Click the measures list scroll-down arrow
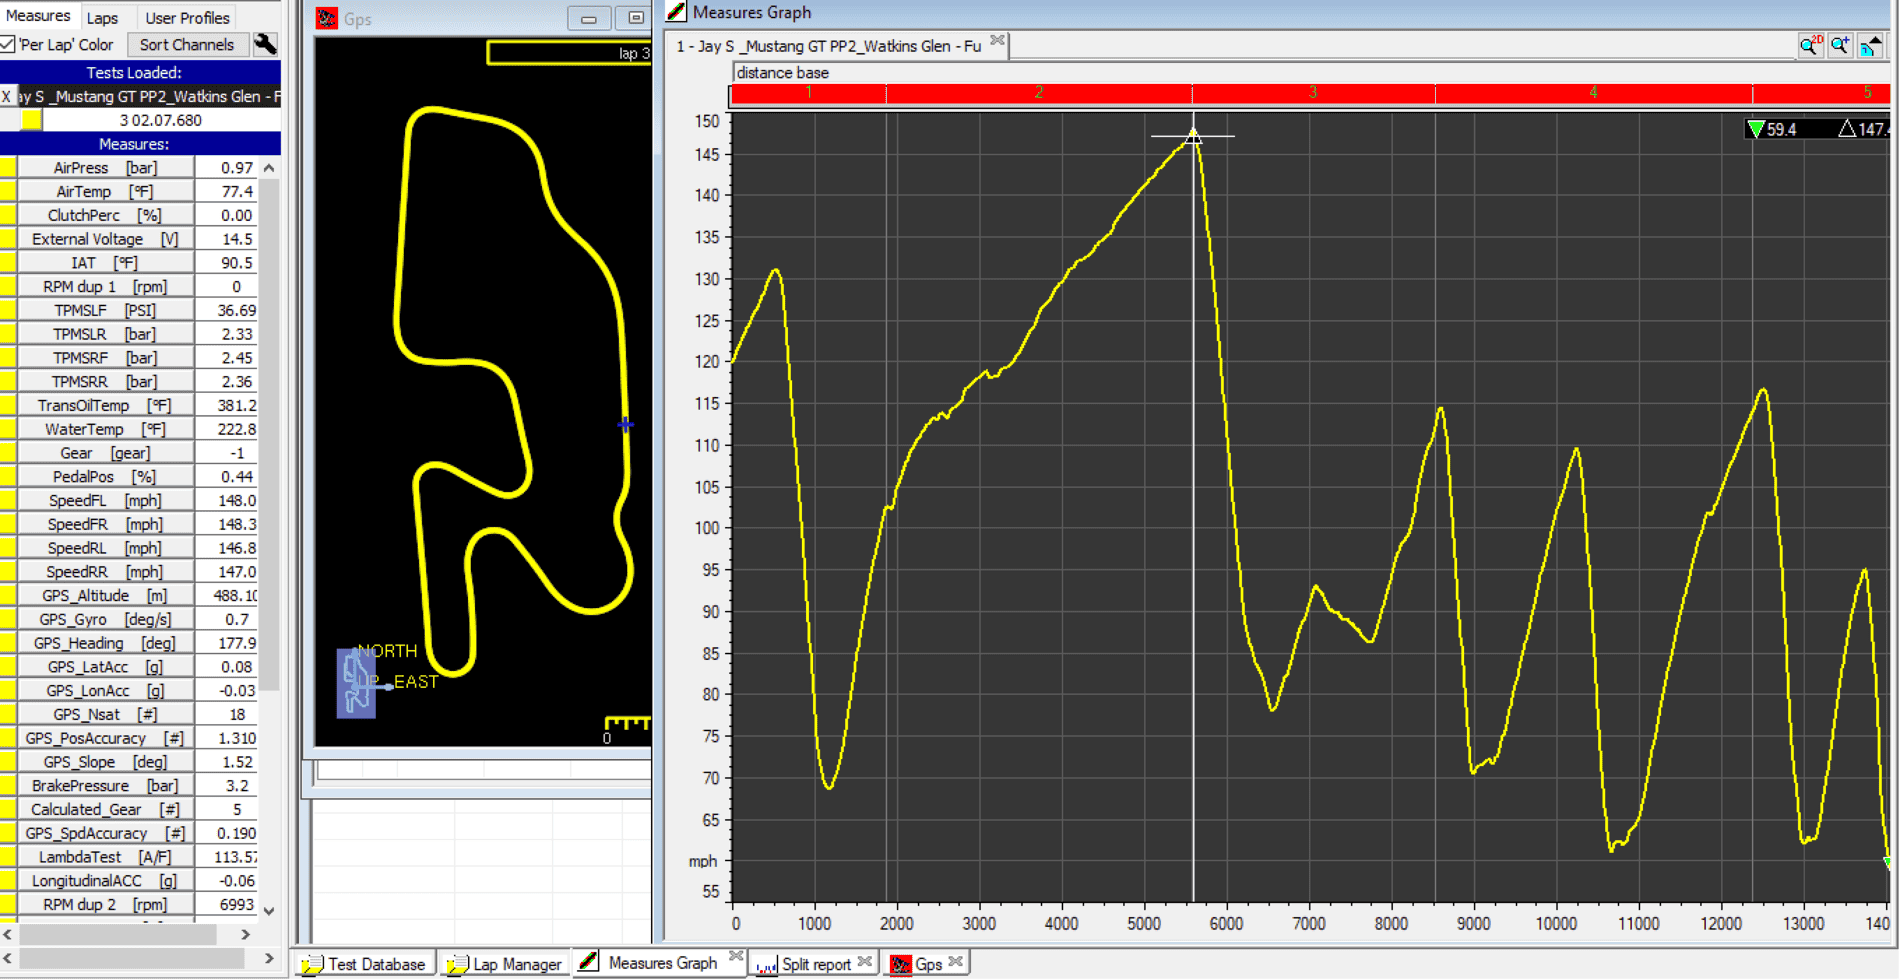The height and width of the screenshot is (980, 1900). point(268,910)
